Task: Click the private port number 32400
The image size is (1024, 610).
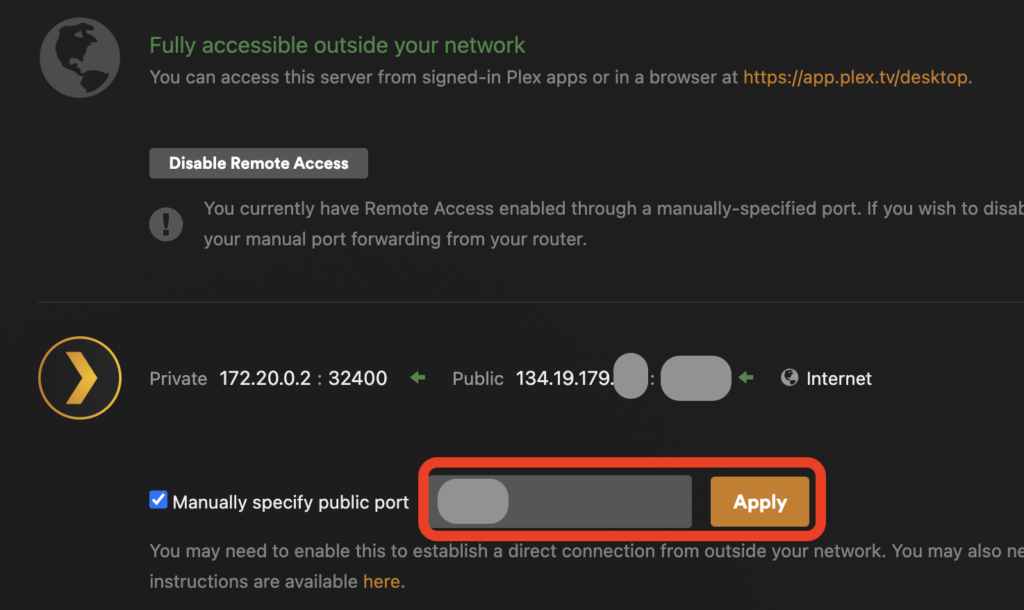Action: (x=357, y=379)
